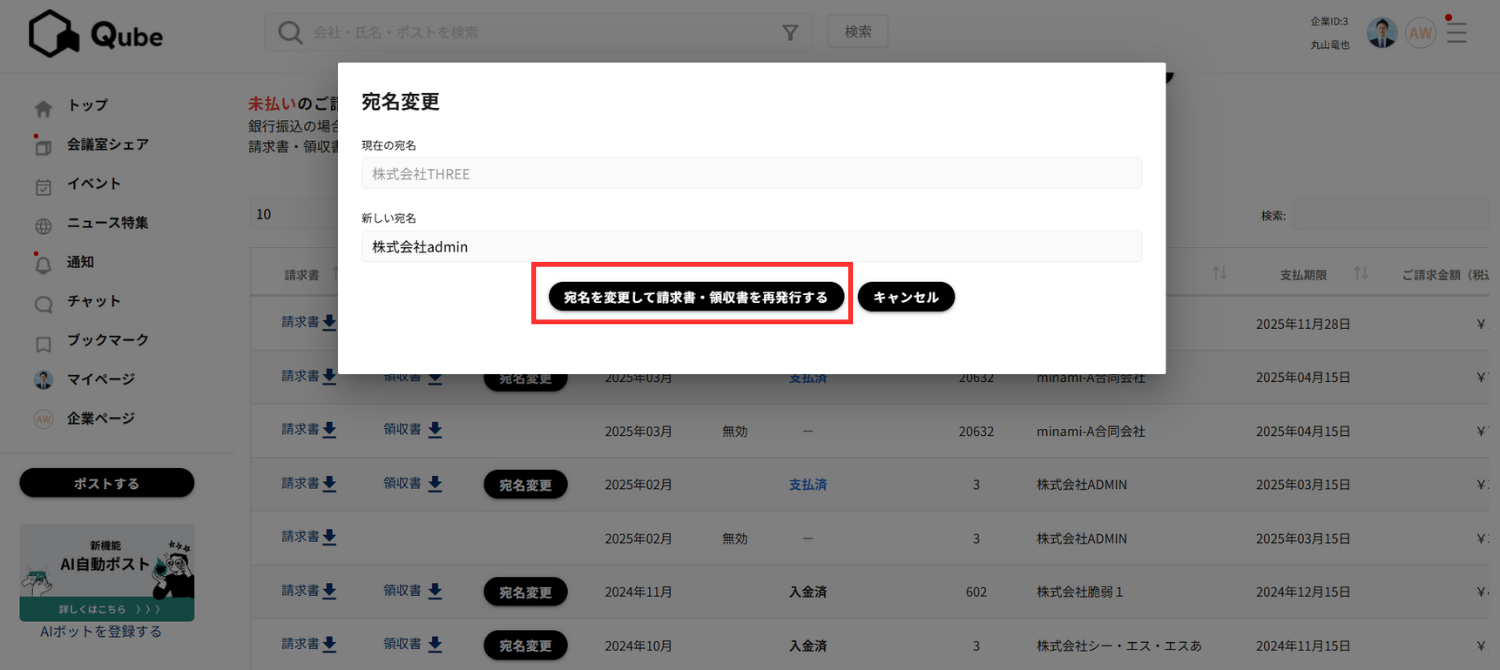
Task: Click the AI自動ポスト banner thumbnail
Action: coord(107,572)
